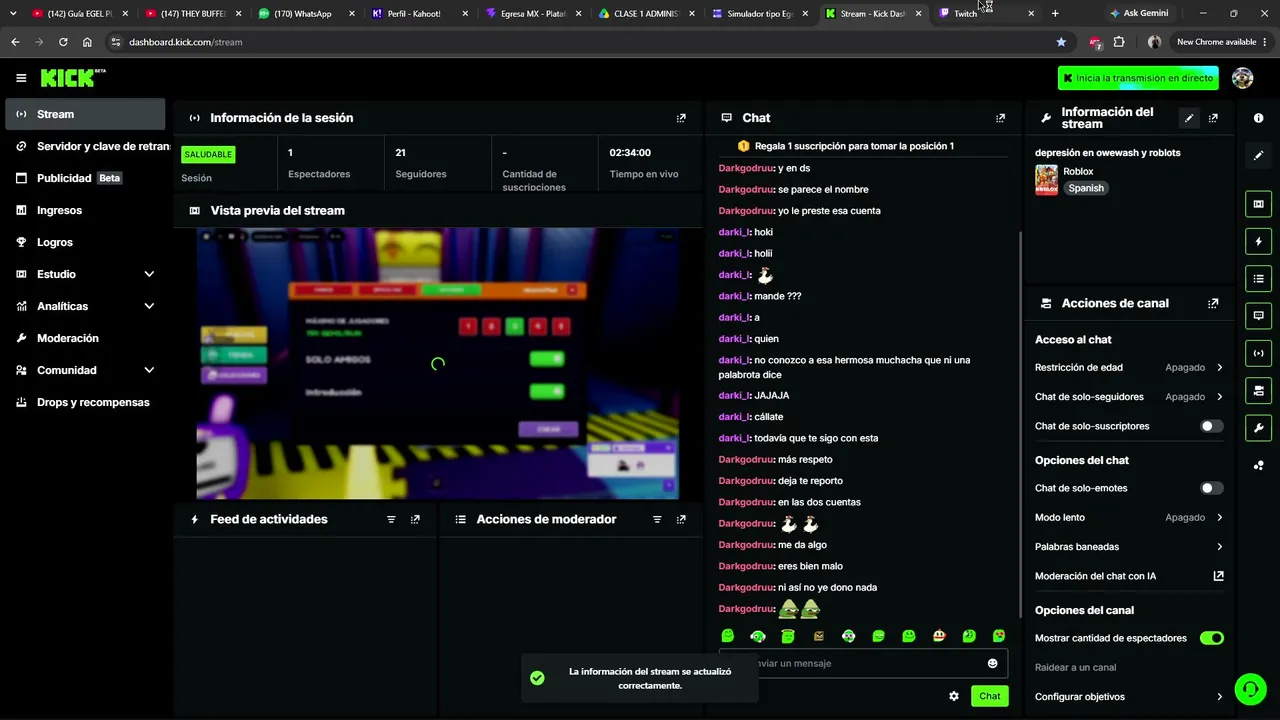Image resolution: width=1280 pixels, height=720 pixels.
Task: Insert the heart-eyes Kick emote
Action: [999, 636]
